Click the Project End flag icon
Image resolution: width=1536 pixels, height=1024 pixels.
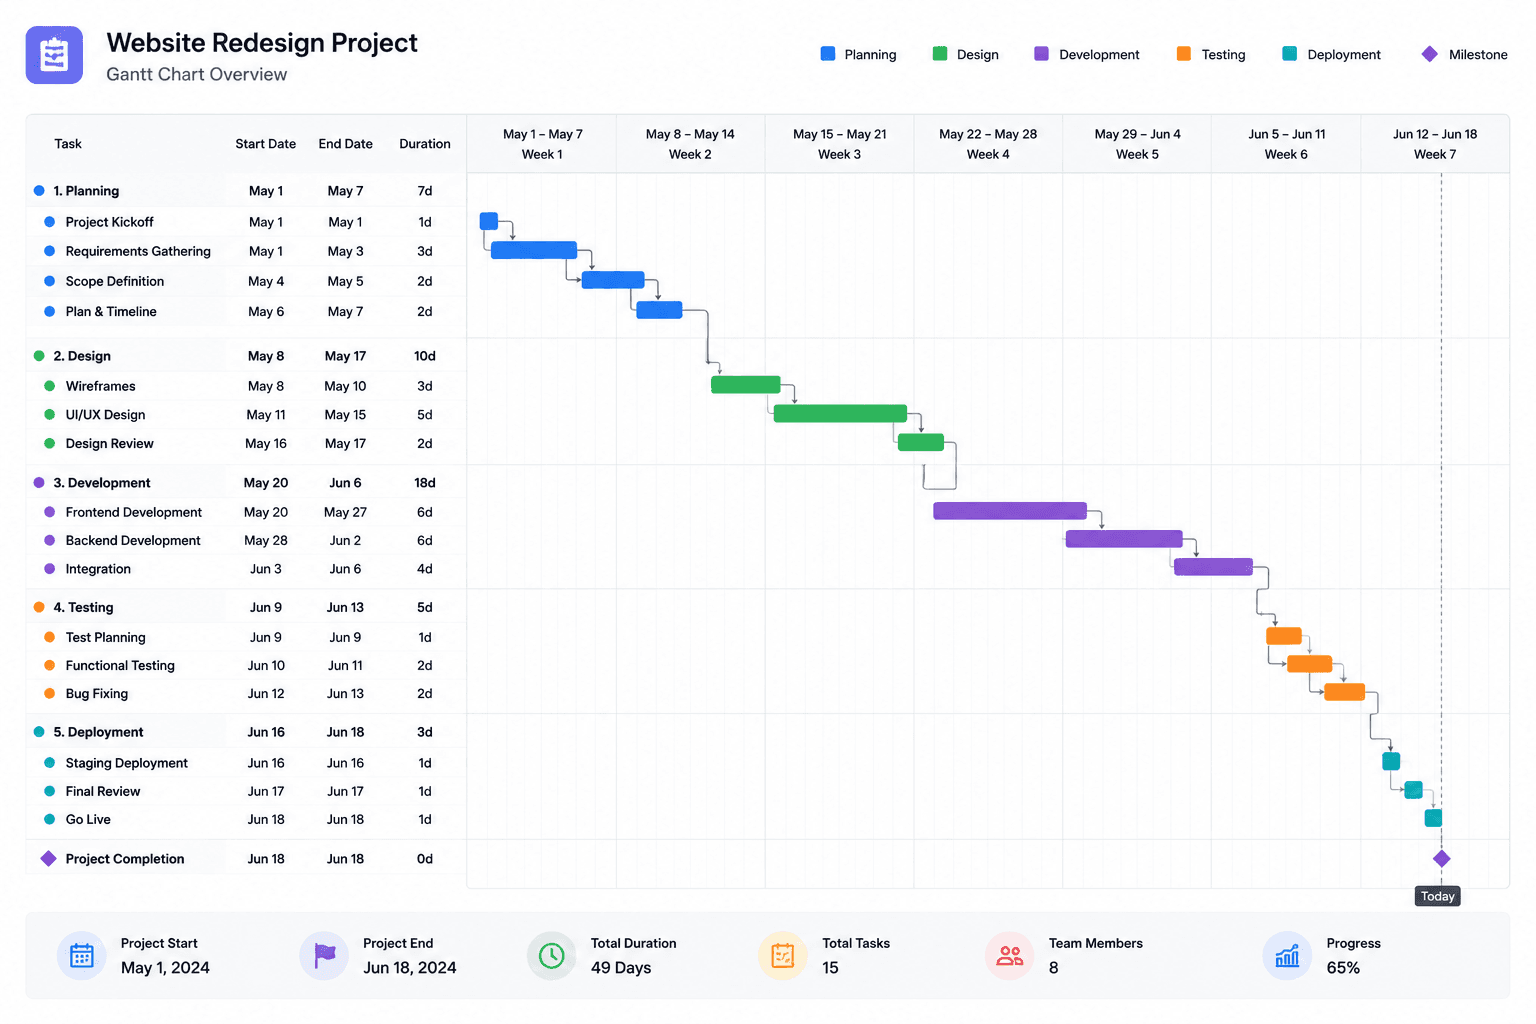pyautogui.click(x=324, y=956)
